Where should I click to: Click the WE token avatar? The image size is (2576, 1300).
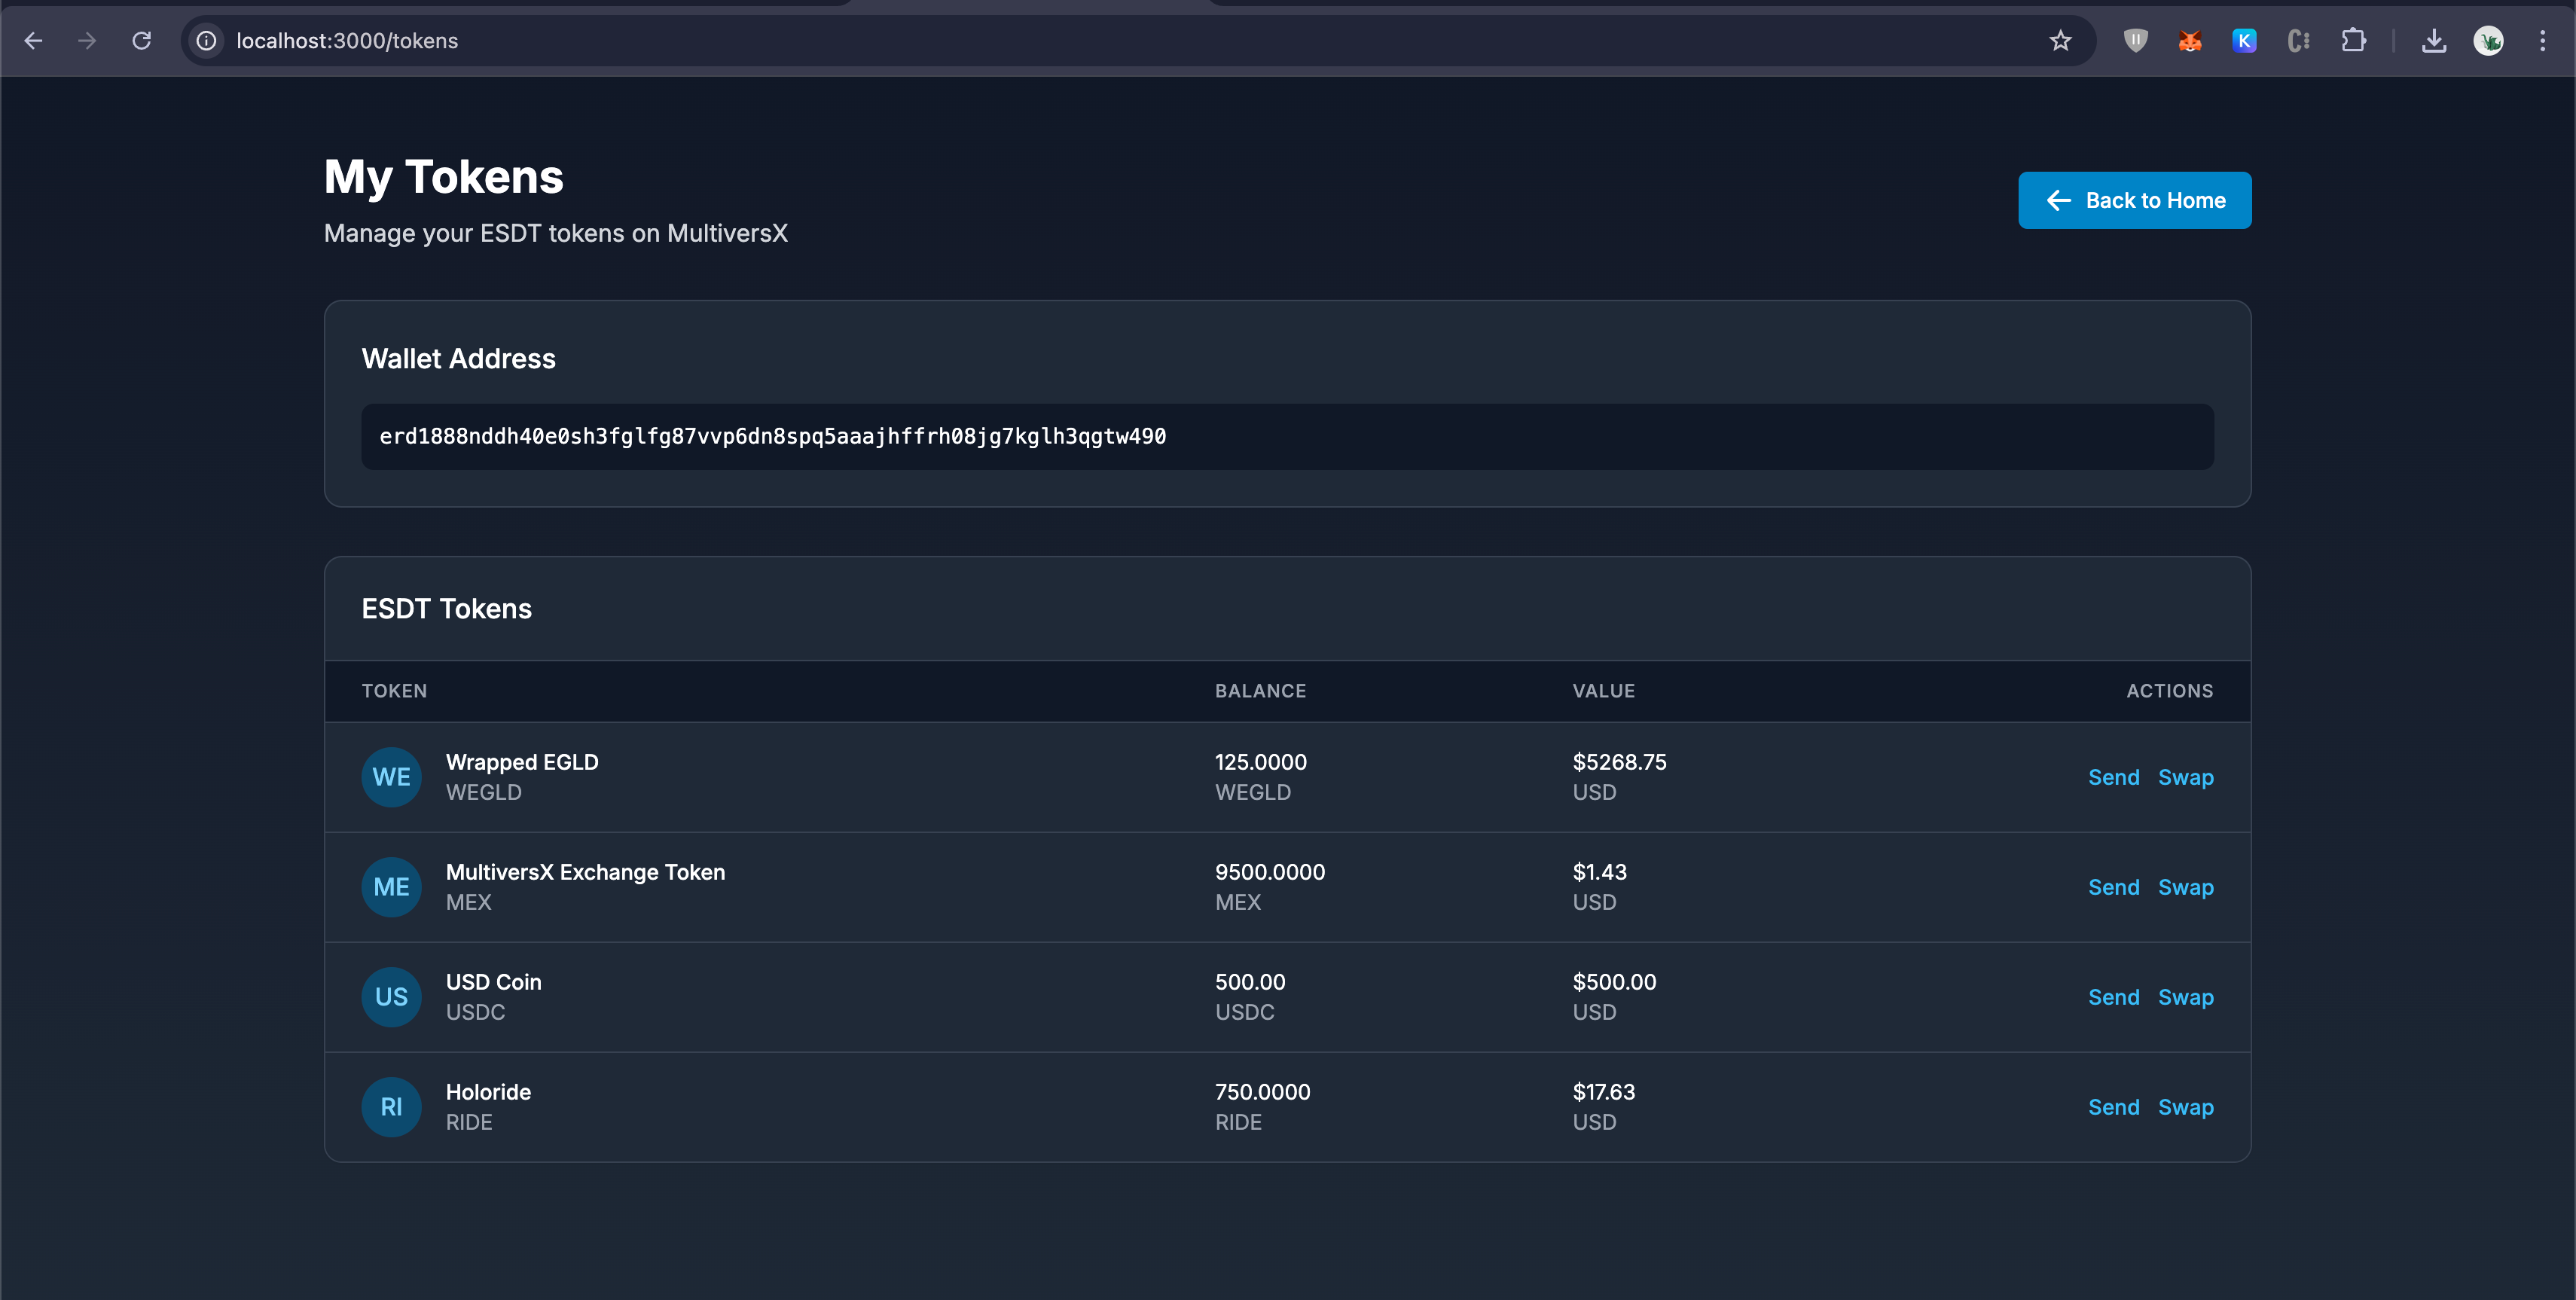(391, 777)
